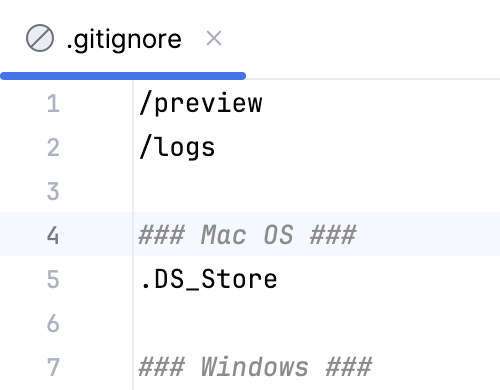Click line number 5 in gutter

point(53,279)
